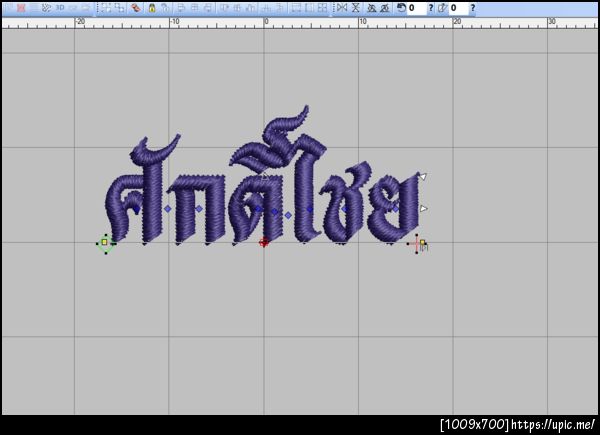Image resolution: width=600 pixels, height=435 pixels.
Task: Click the yellow closed padlock Lock icon
Action: 152,8
